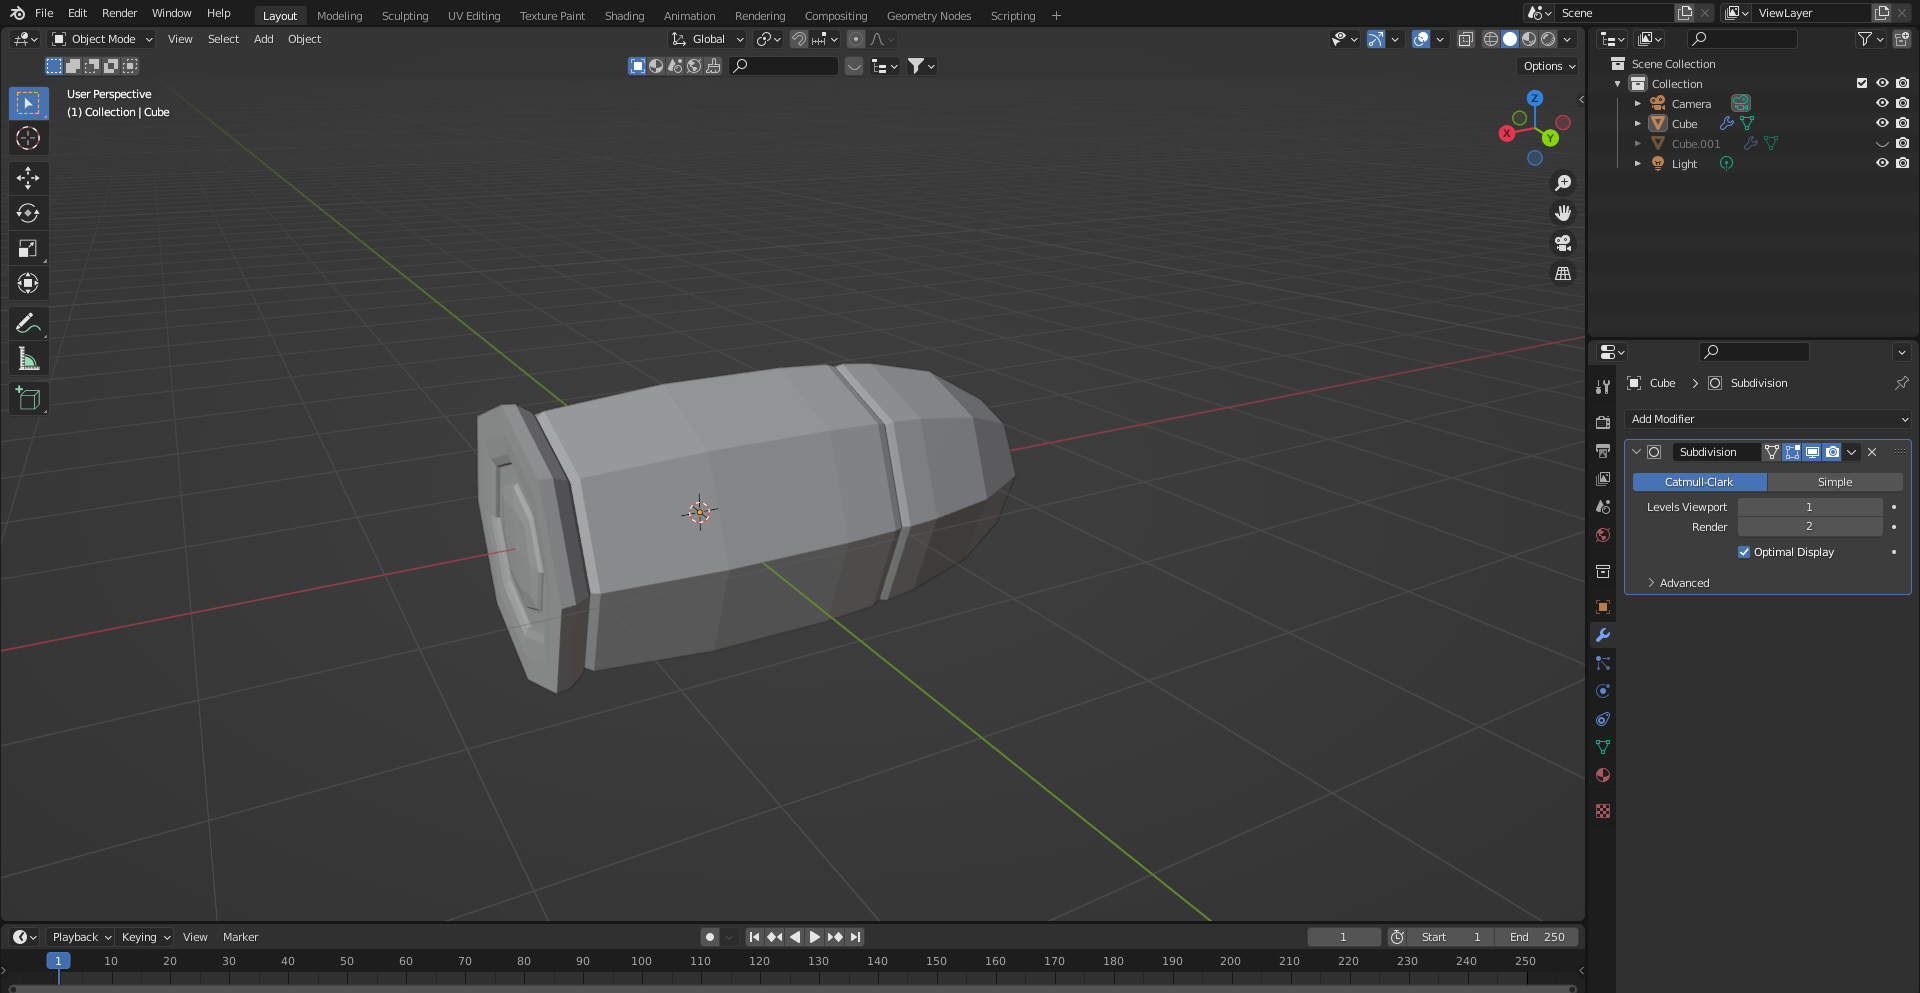1920x993 pixels.
Task: Choose the Annotate tool
Action: pos(28,322)
